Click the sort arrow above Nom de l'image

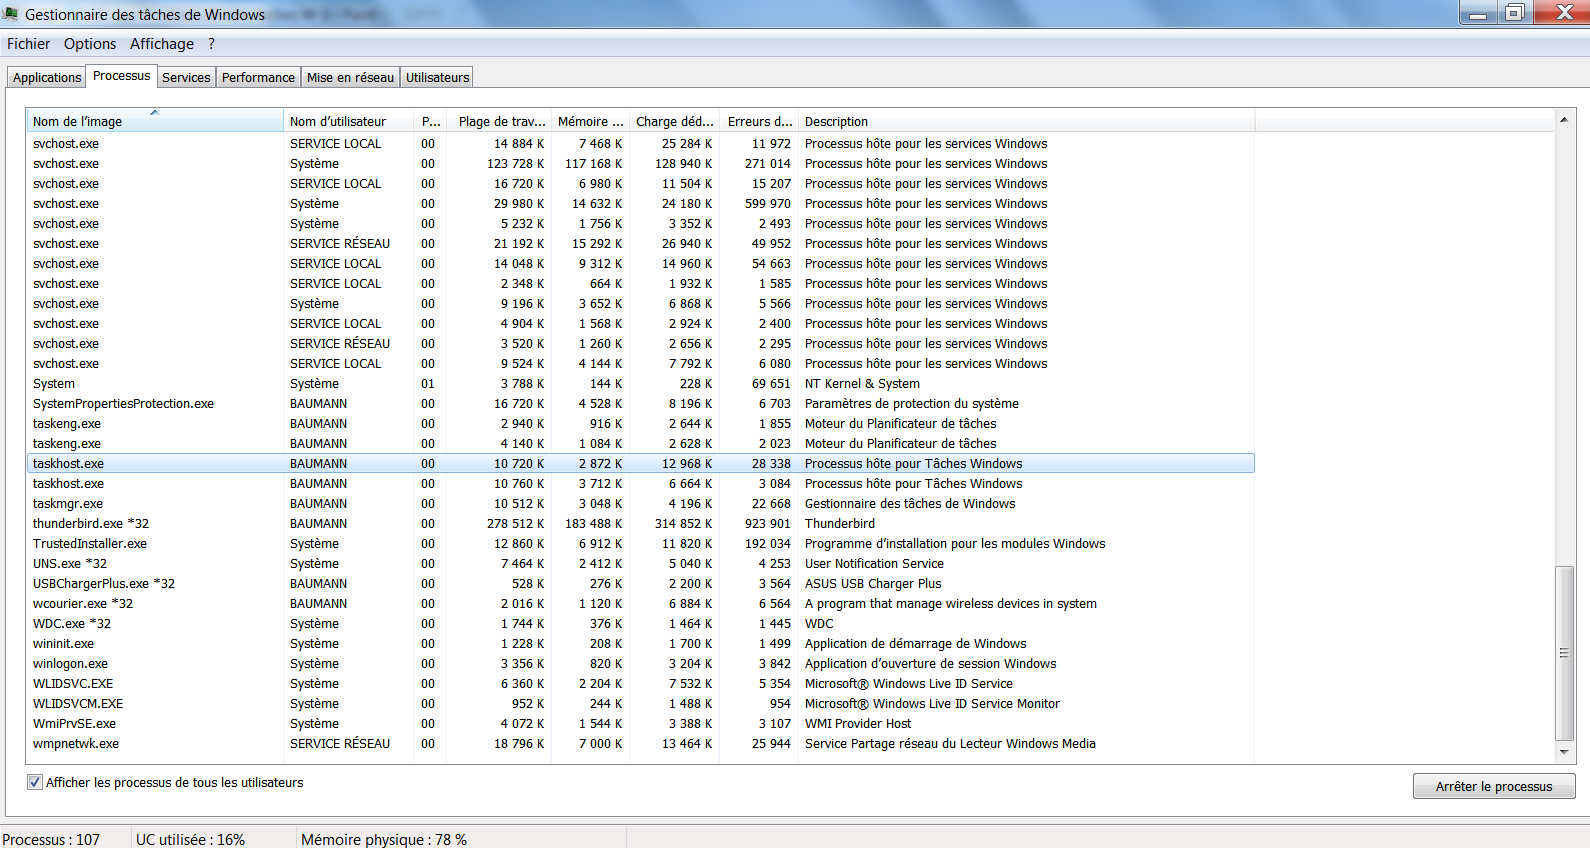[154, 113]
